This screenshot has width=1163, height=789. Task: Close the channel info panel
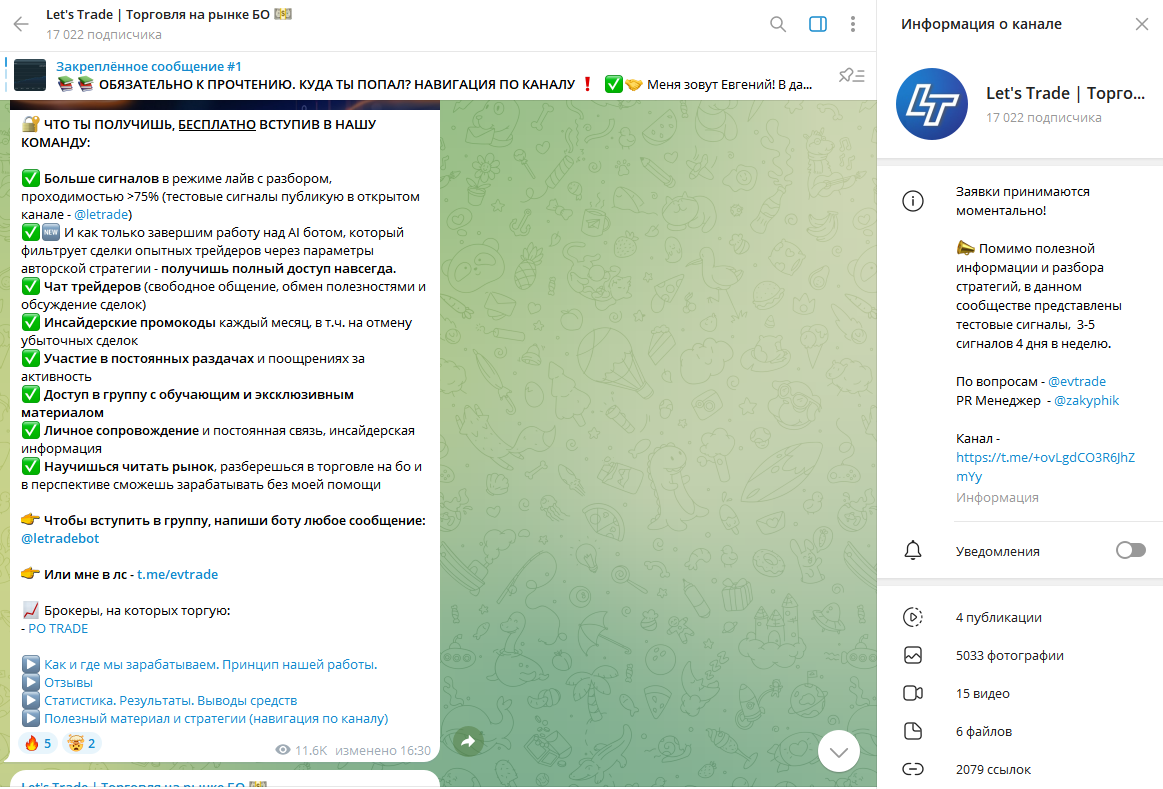click(x=1141, y=24)
